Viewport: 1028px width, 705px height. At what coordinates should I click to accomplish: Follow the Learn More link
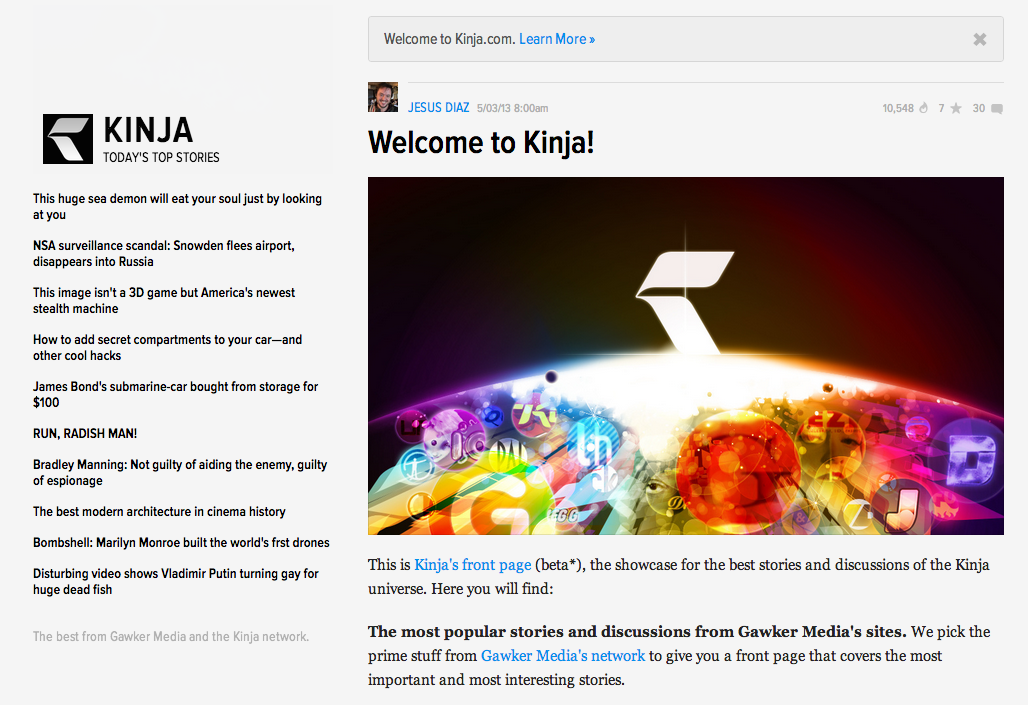pos(557,39)
